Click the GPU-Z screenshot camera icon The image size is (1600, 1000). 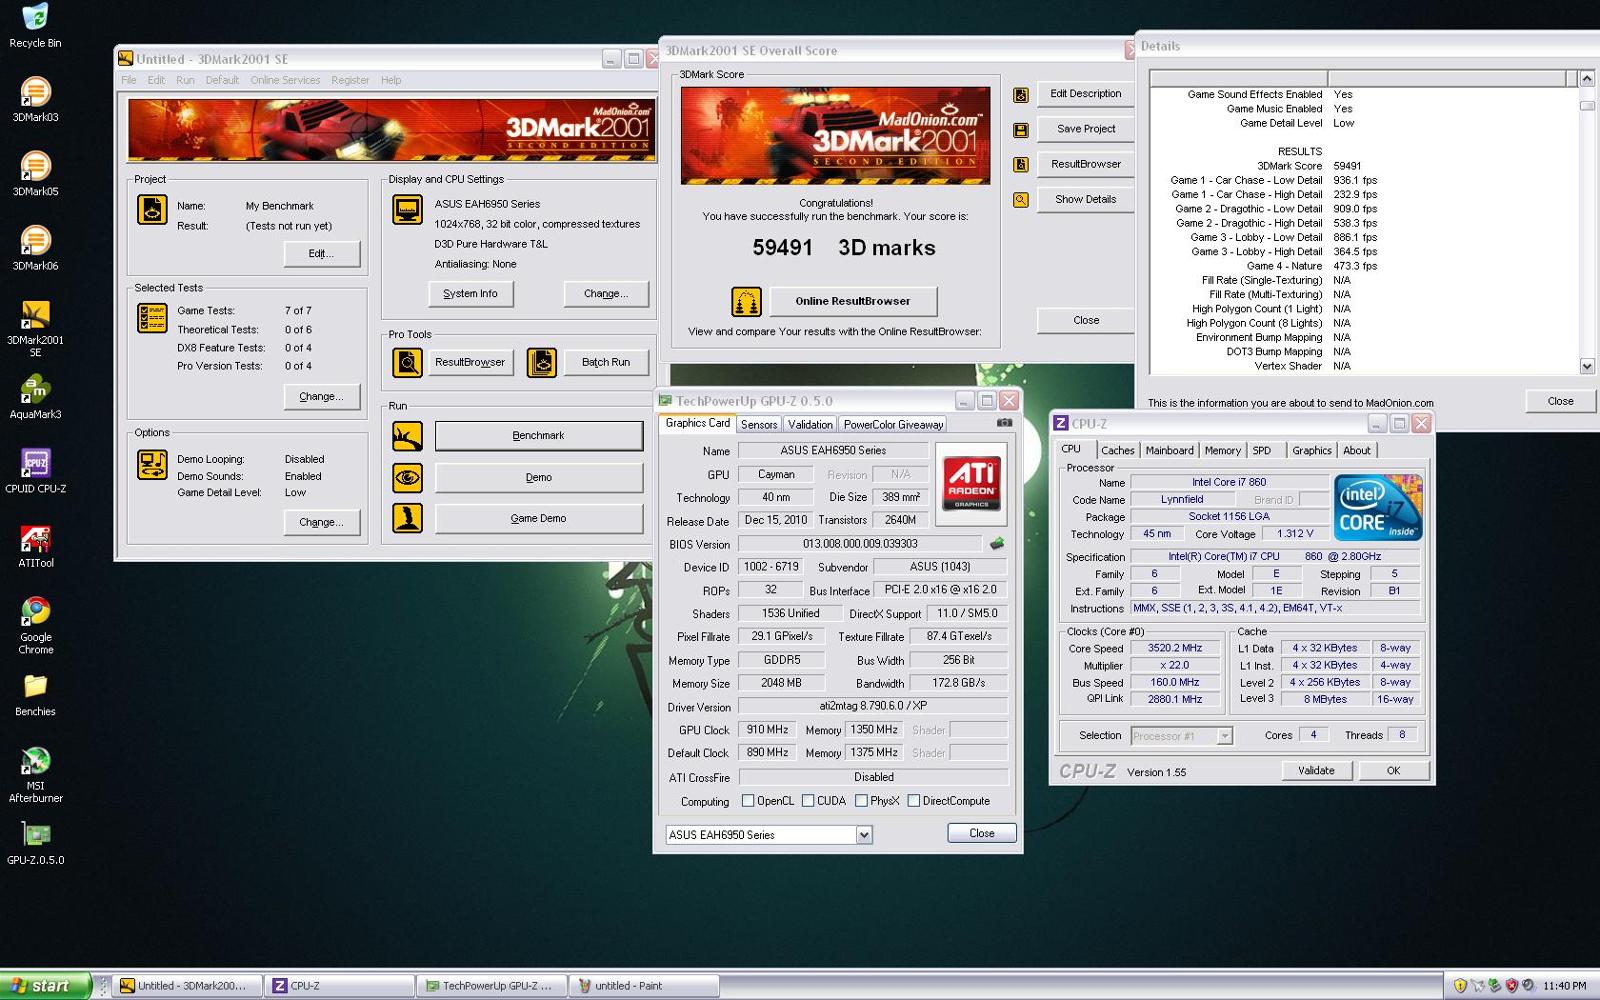pyautogui.click(x=1004, y=423)
